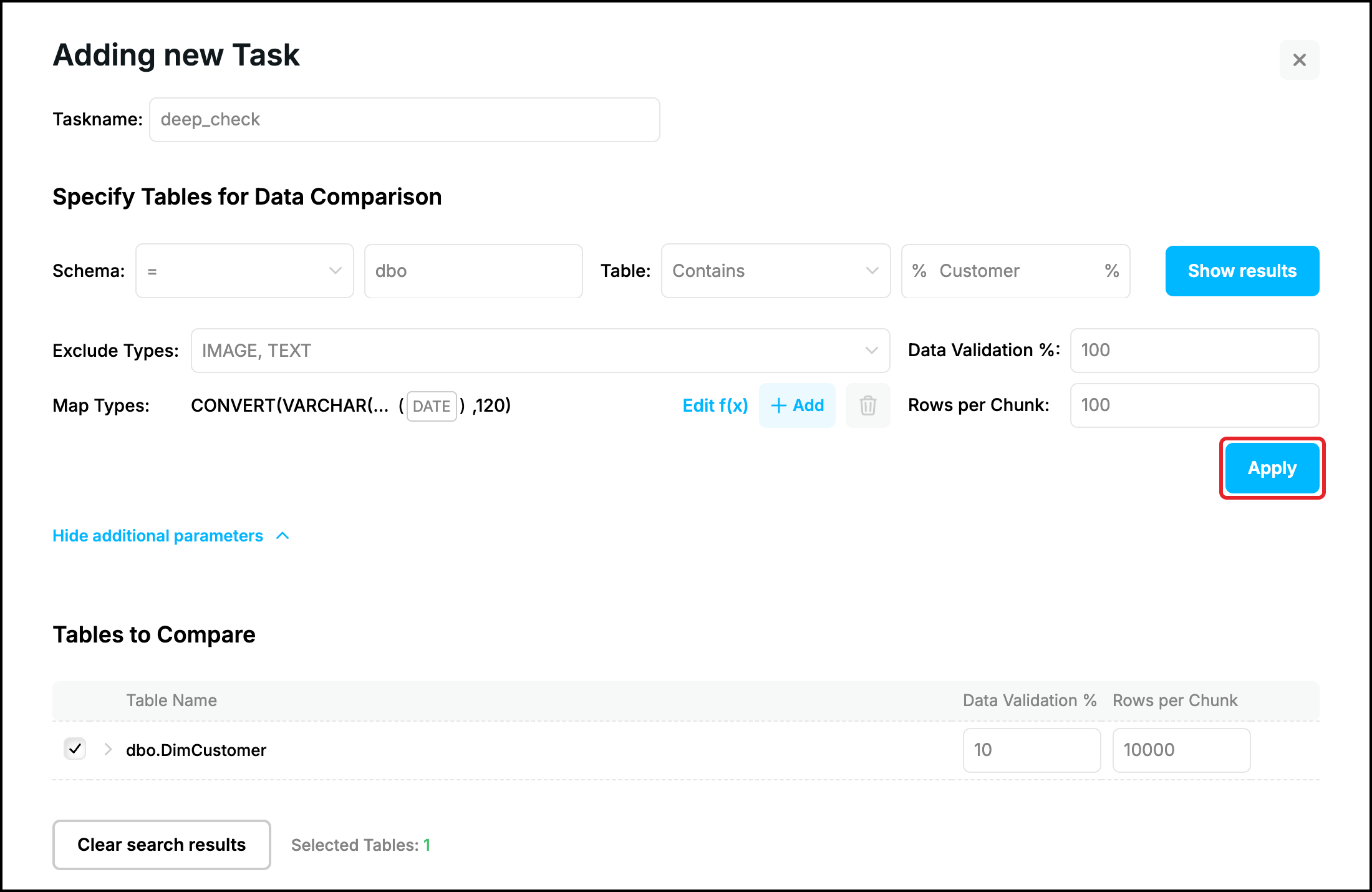Click the Data Validation % column header
1372x892 pixels.
pos(1030,700)
